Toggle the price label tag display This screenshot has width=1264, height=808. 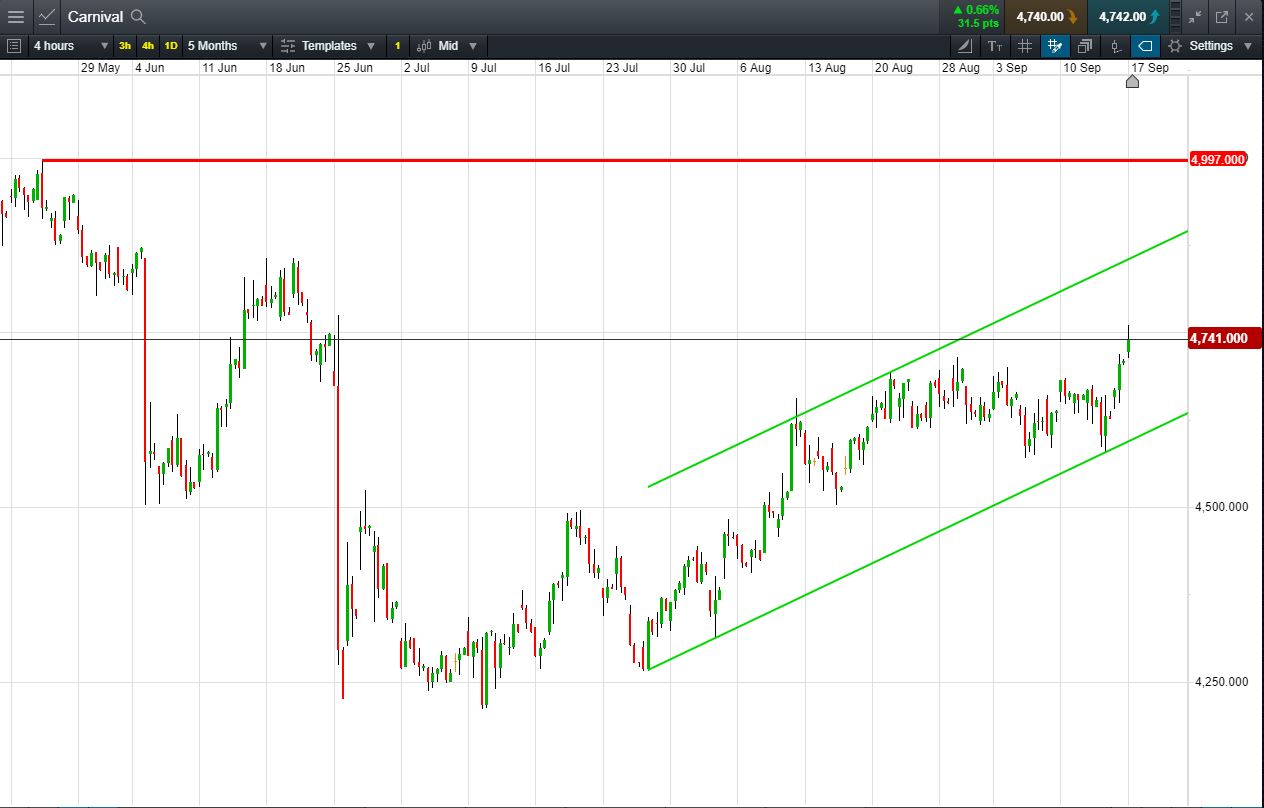coord(1145,46)
